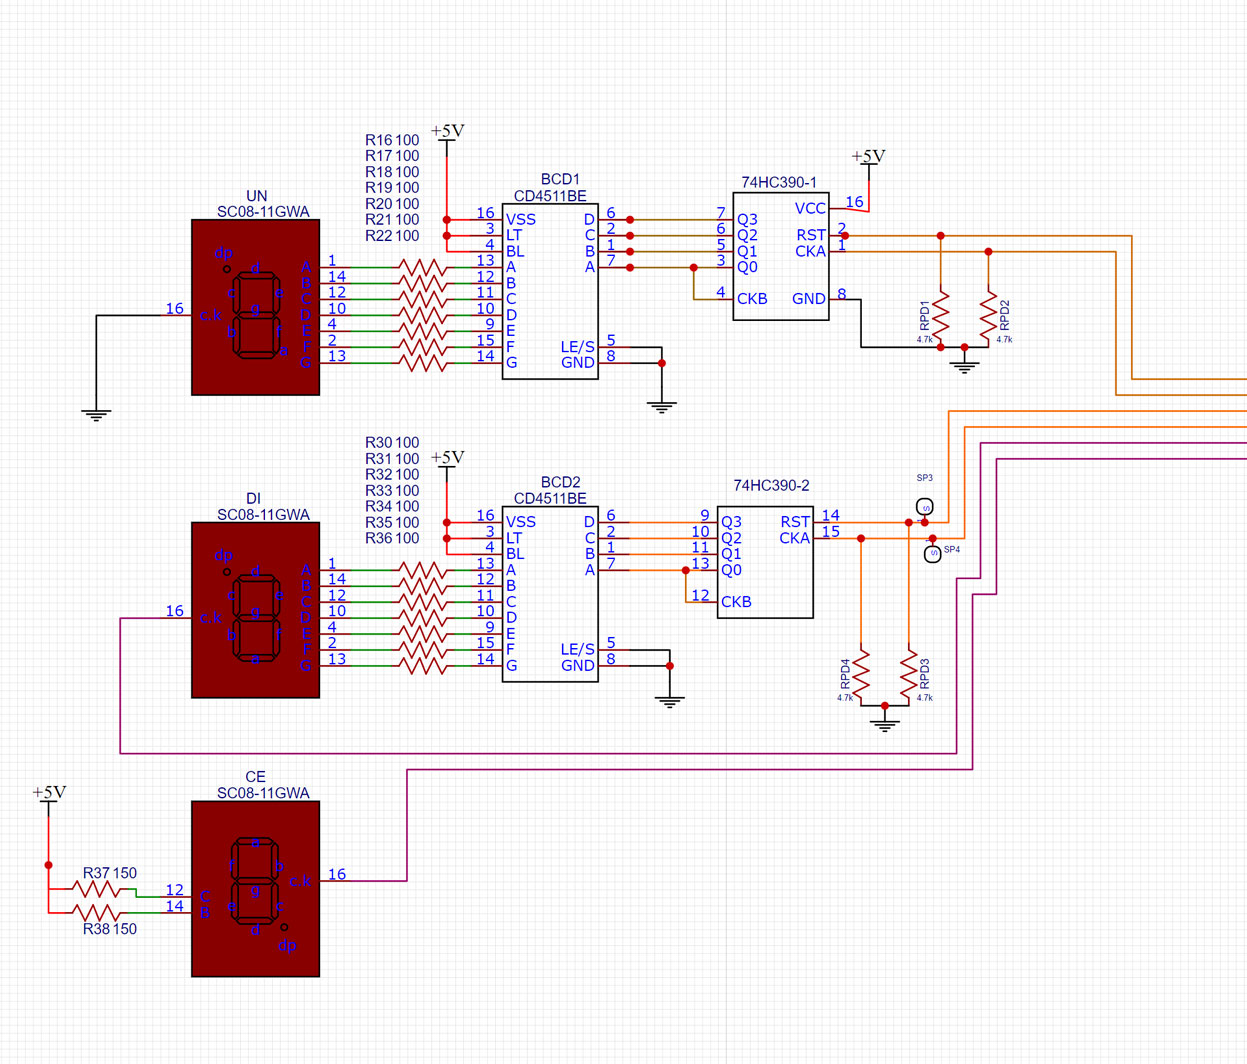1247x1064 pixels.
Task: Click the 'R35 100' resistor label
Action: (392, 523)
